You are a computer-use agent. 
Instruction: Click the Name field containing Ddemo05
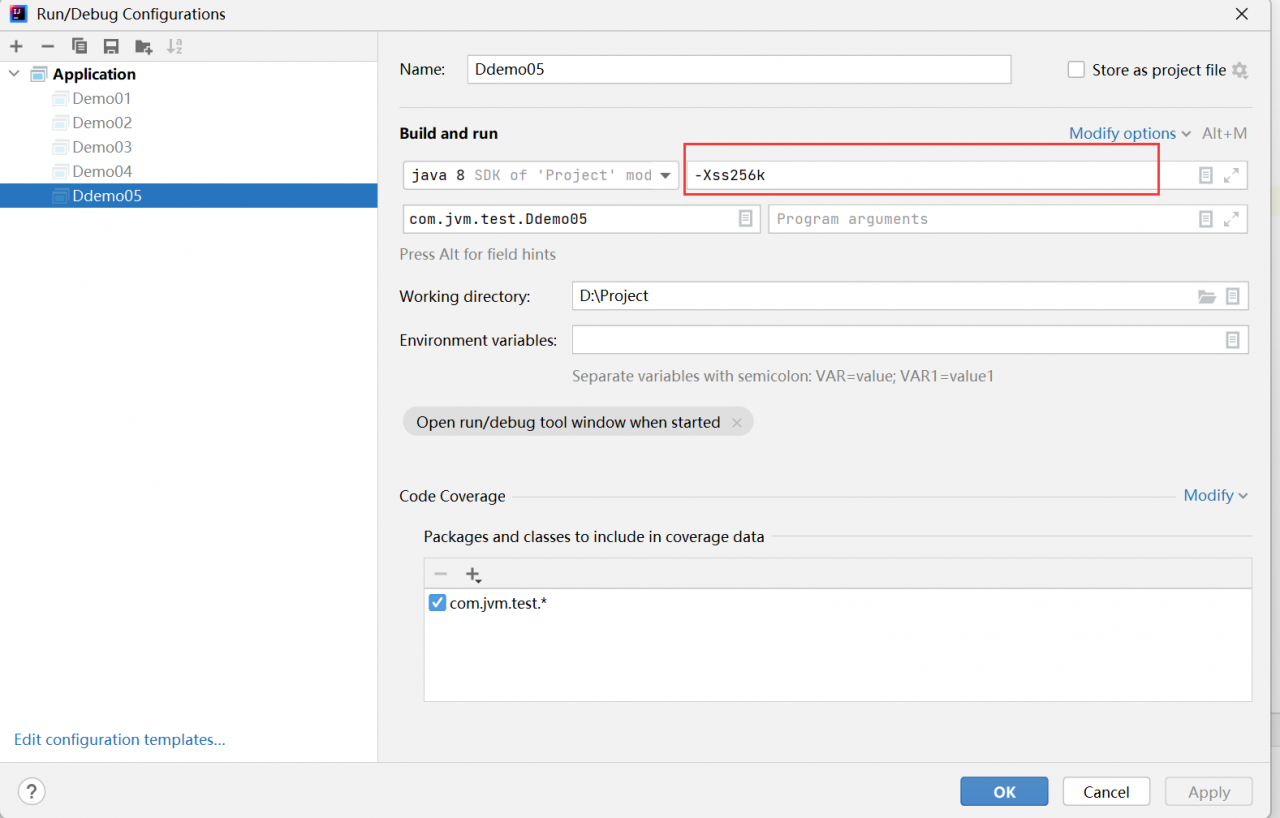point(739,69)
